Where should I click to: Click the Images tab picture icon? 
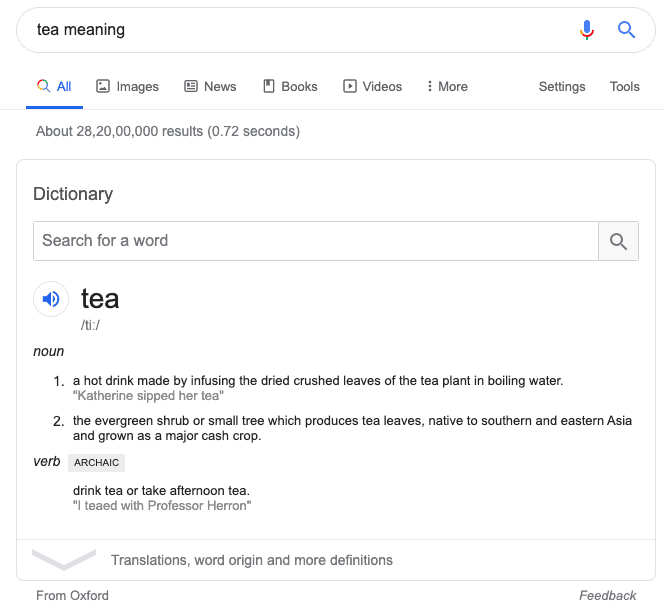click(x=103, y=86)
